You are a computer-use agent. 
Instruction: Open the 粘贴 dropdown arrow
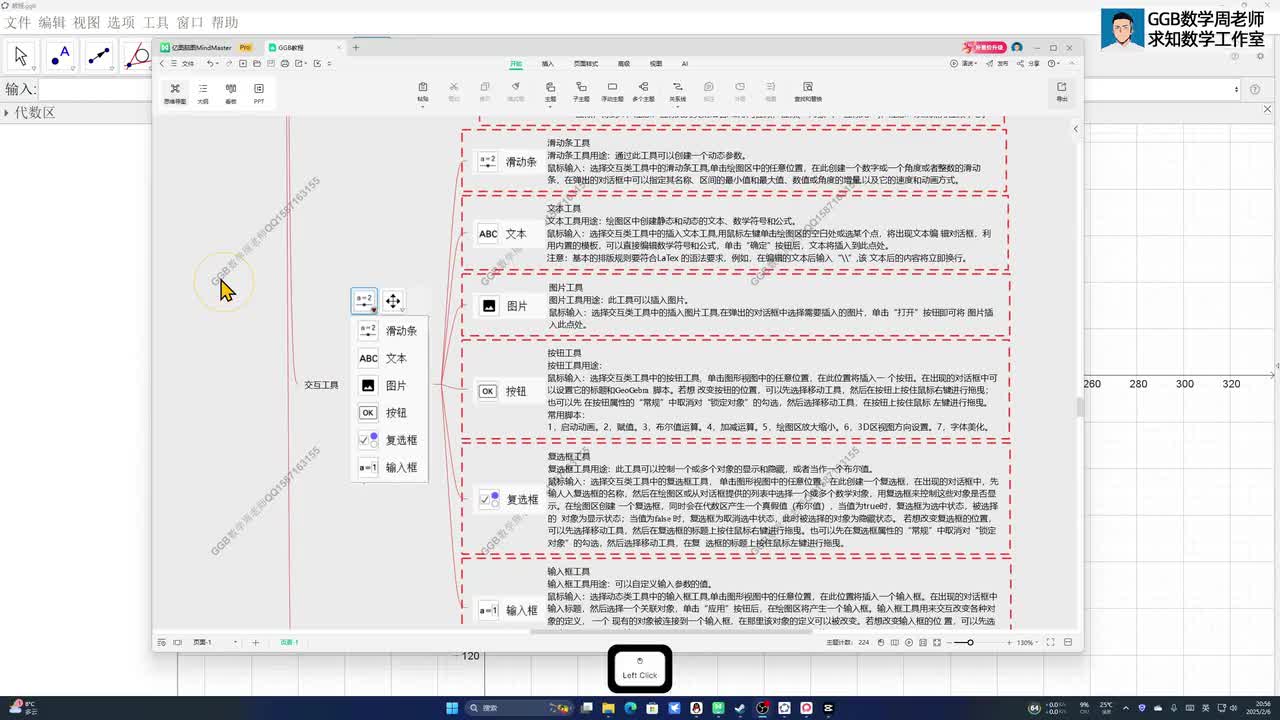pos(423,105)
